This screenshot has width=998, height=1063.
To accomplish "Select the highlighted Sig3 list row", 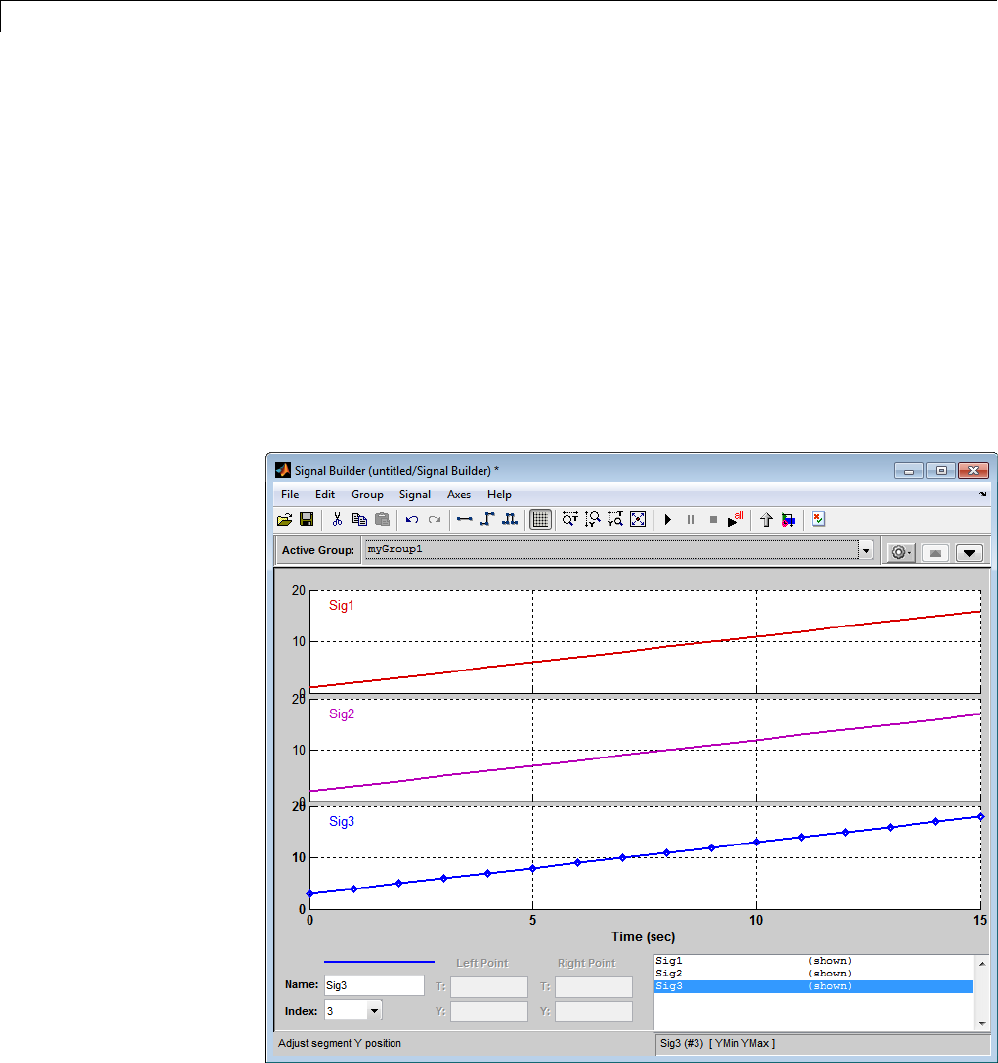I will 814,986.
